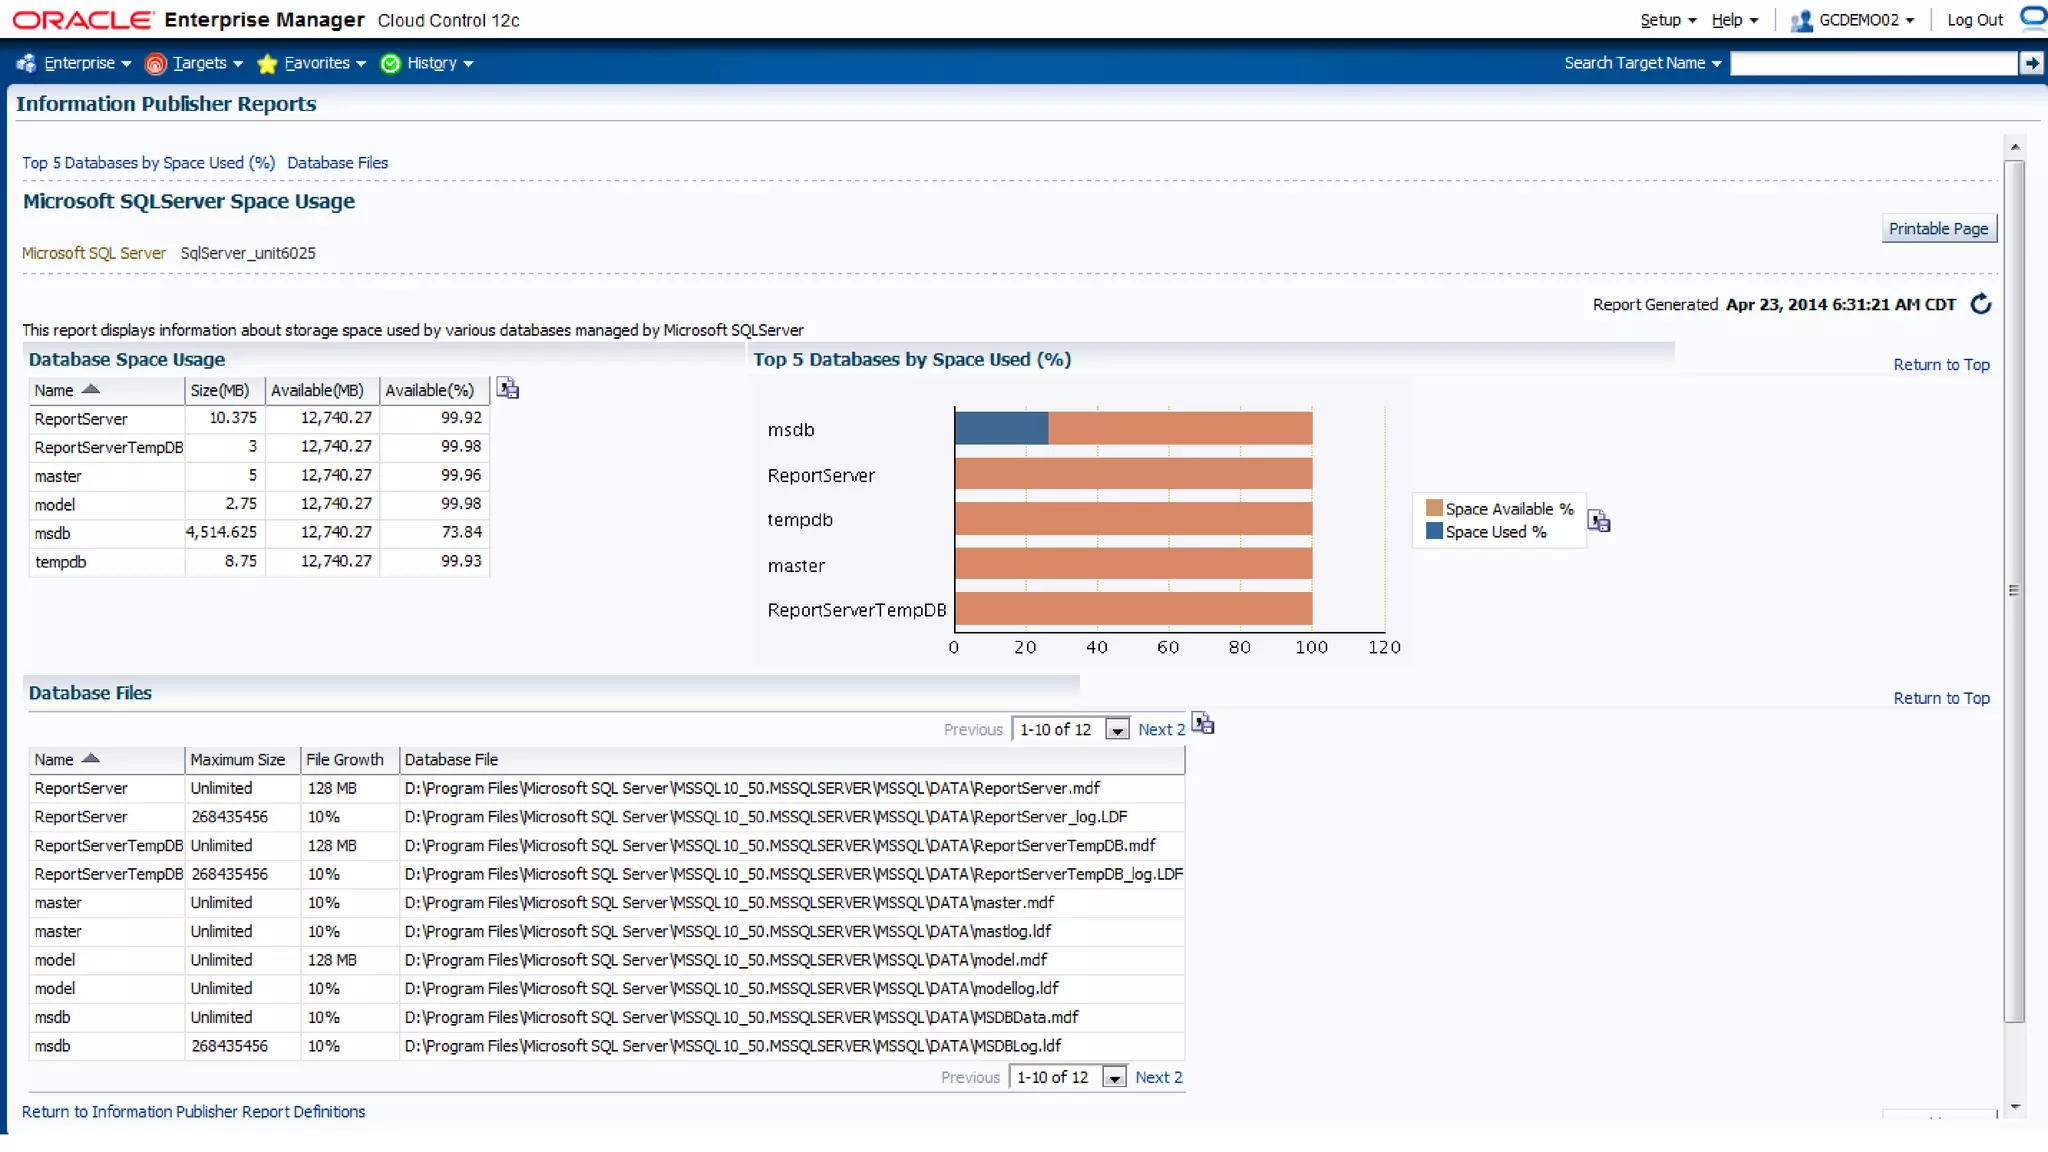Open the bottom 1-10 of 12 page selector
Viewport: 2048px width, 1152px height.
[x=1068, y=1077]
